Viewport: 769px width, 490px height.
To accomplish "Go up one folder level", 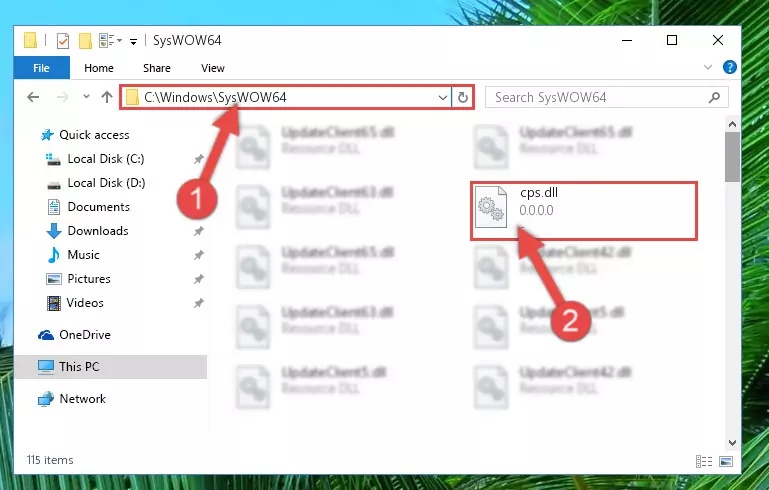I will pos(107,97).
